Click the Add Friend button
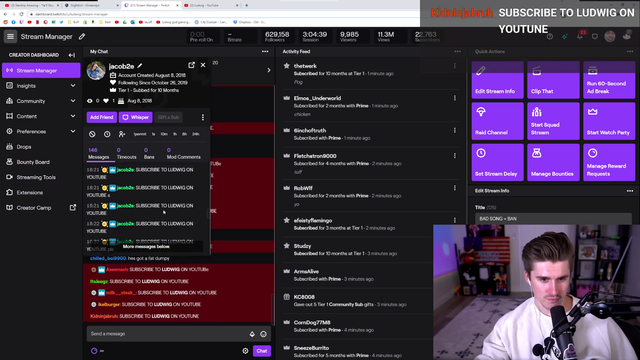This screenshot has height=360, width=640. click(102, 117)
